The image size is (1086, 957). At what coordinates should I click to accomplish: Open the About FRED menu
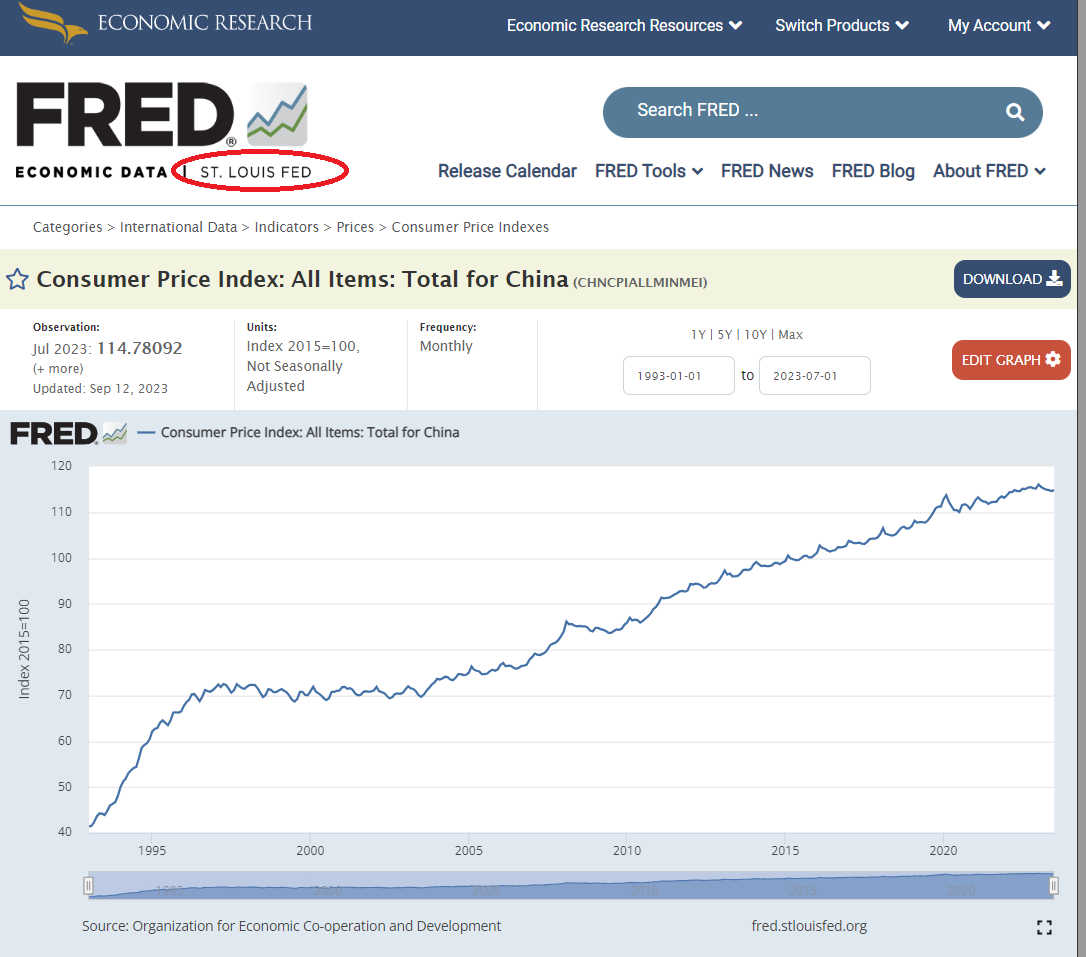[989, 171]
